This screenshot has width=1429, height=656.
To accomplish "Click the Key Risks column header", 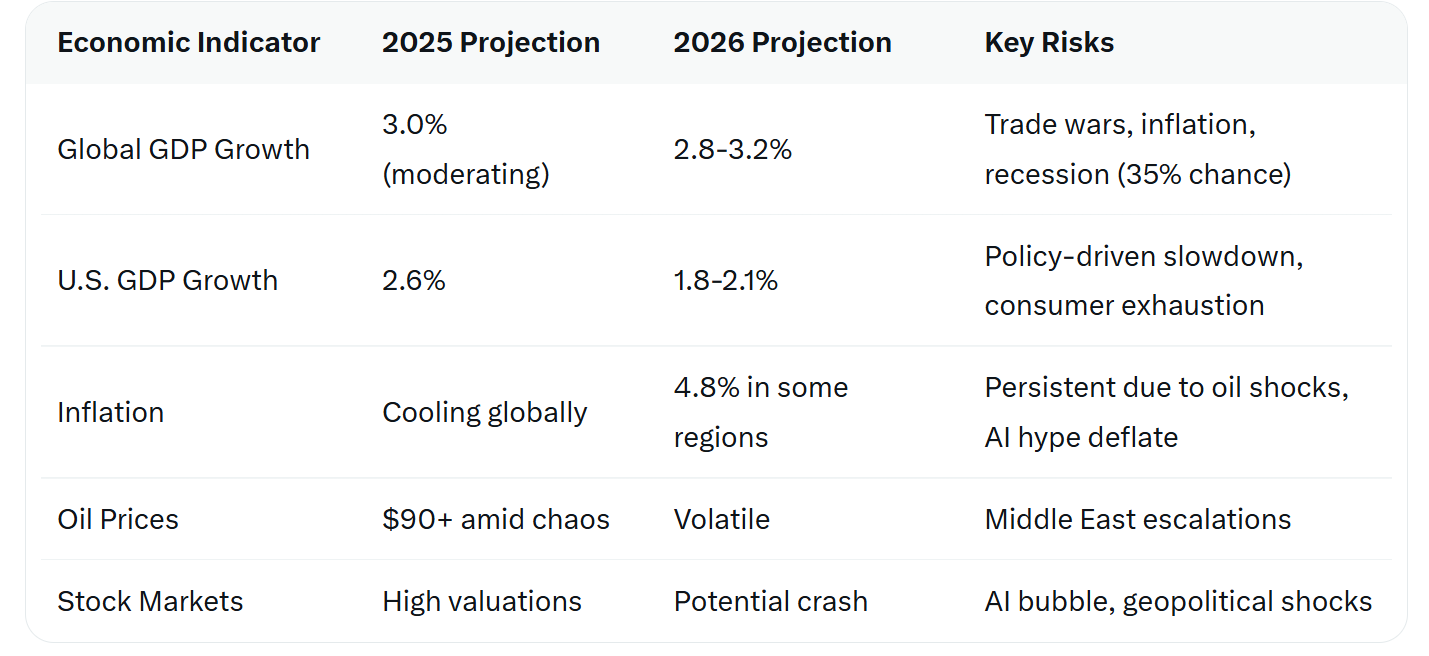I will (1049, 43).
